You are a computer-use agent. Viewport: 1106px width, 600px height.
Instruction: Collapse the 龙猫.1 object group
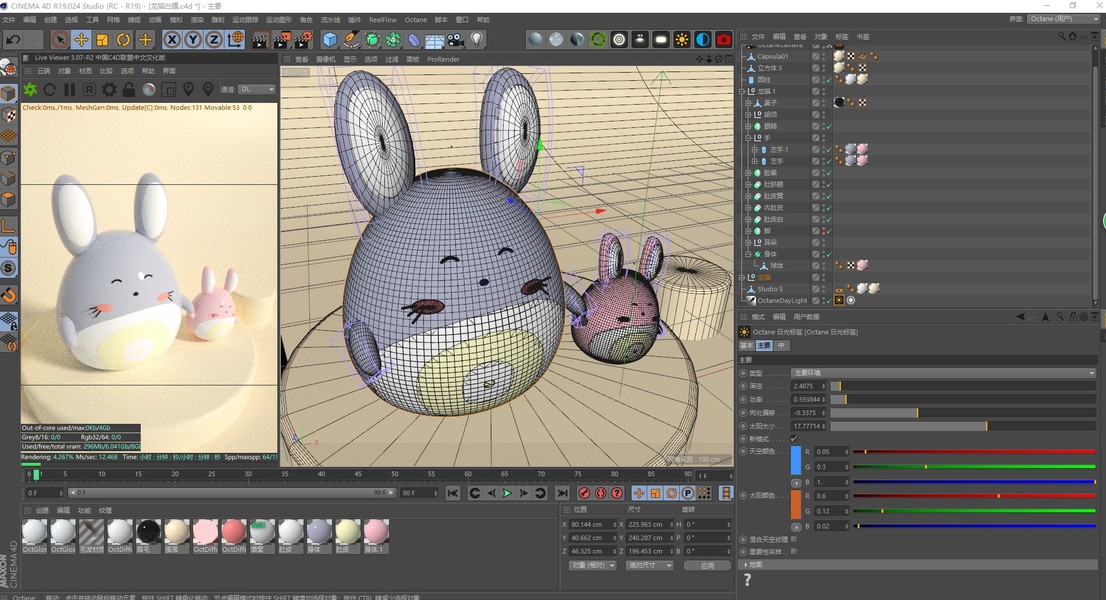click(742, 92)
